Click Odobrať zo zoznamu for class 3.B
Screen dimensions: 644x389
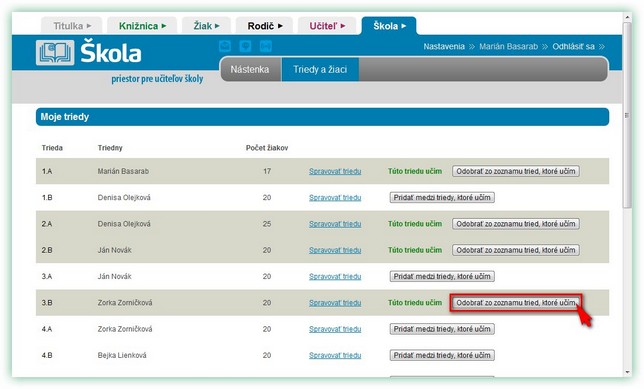(516, 303)
